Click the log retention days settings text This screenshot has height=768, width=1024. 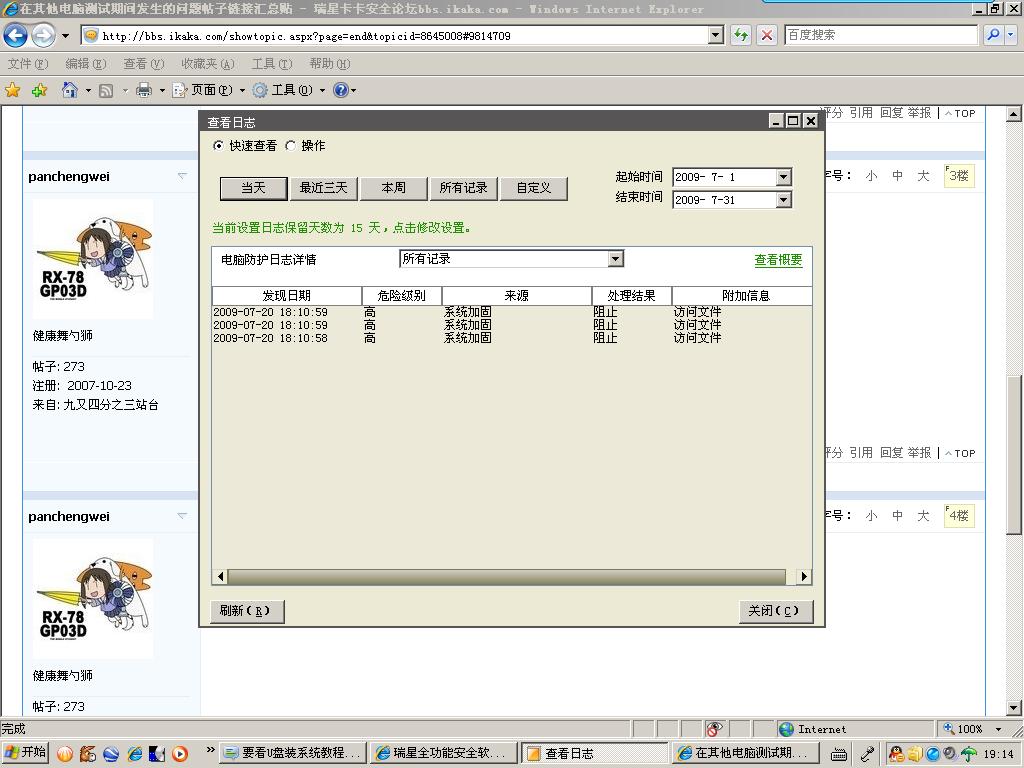pos(342,228)
